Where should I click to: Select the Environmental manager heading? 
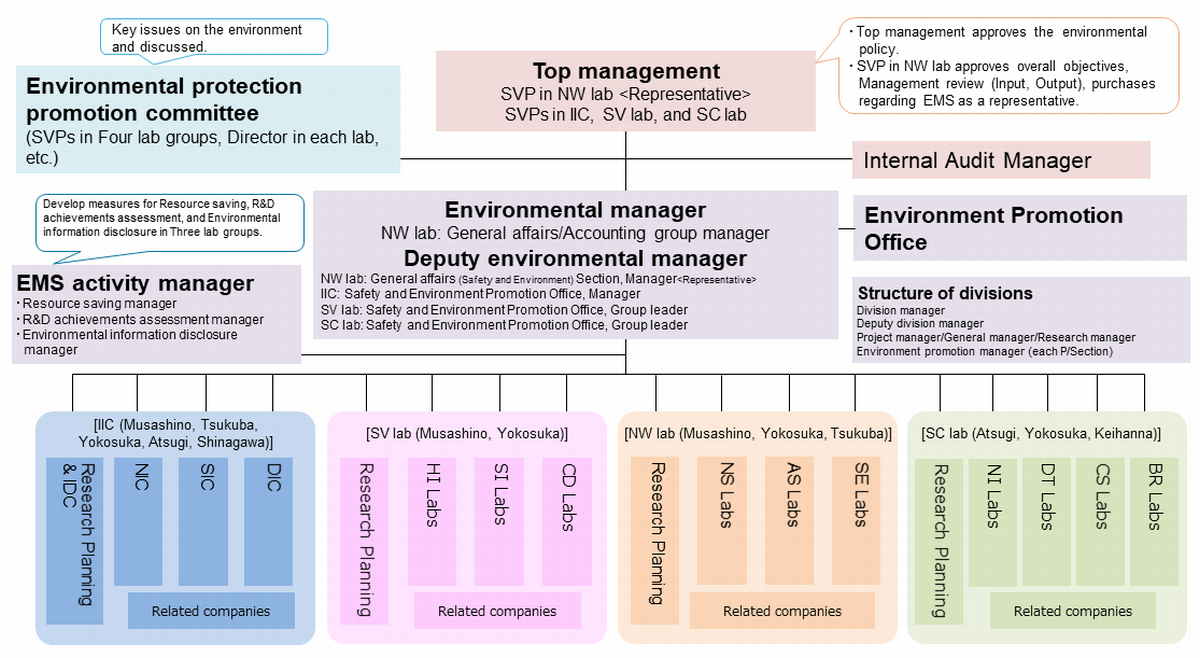point(575,210)
